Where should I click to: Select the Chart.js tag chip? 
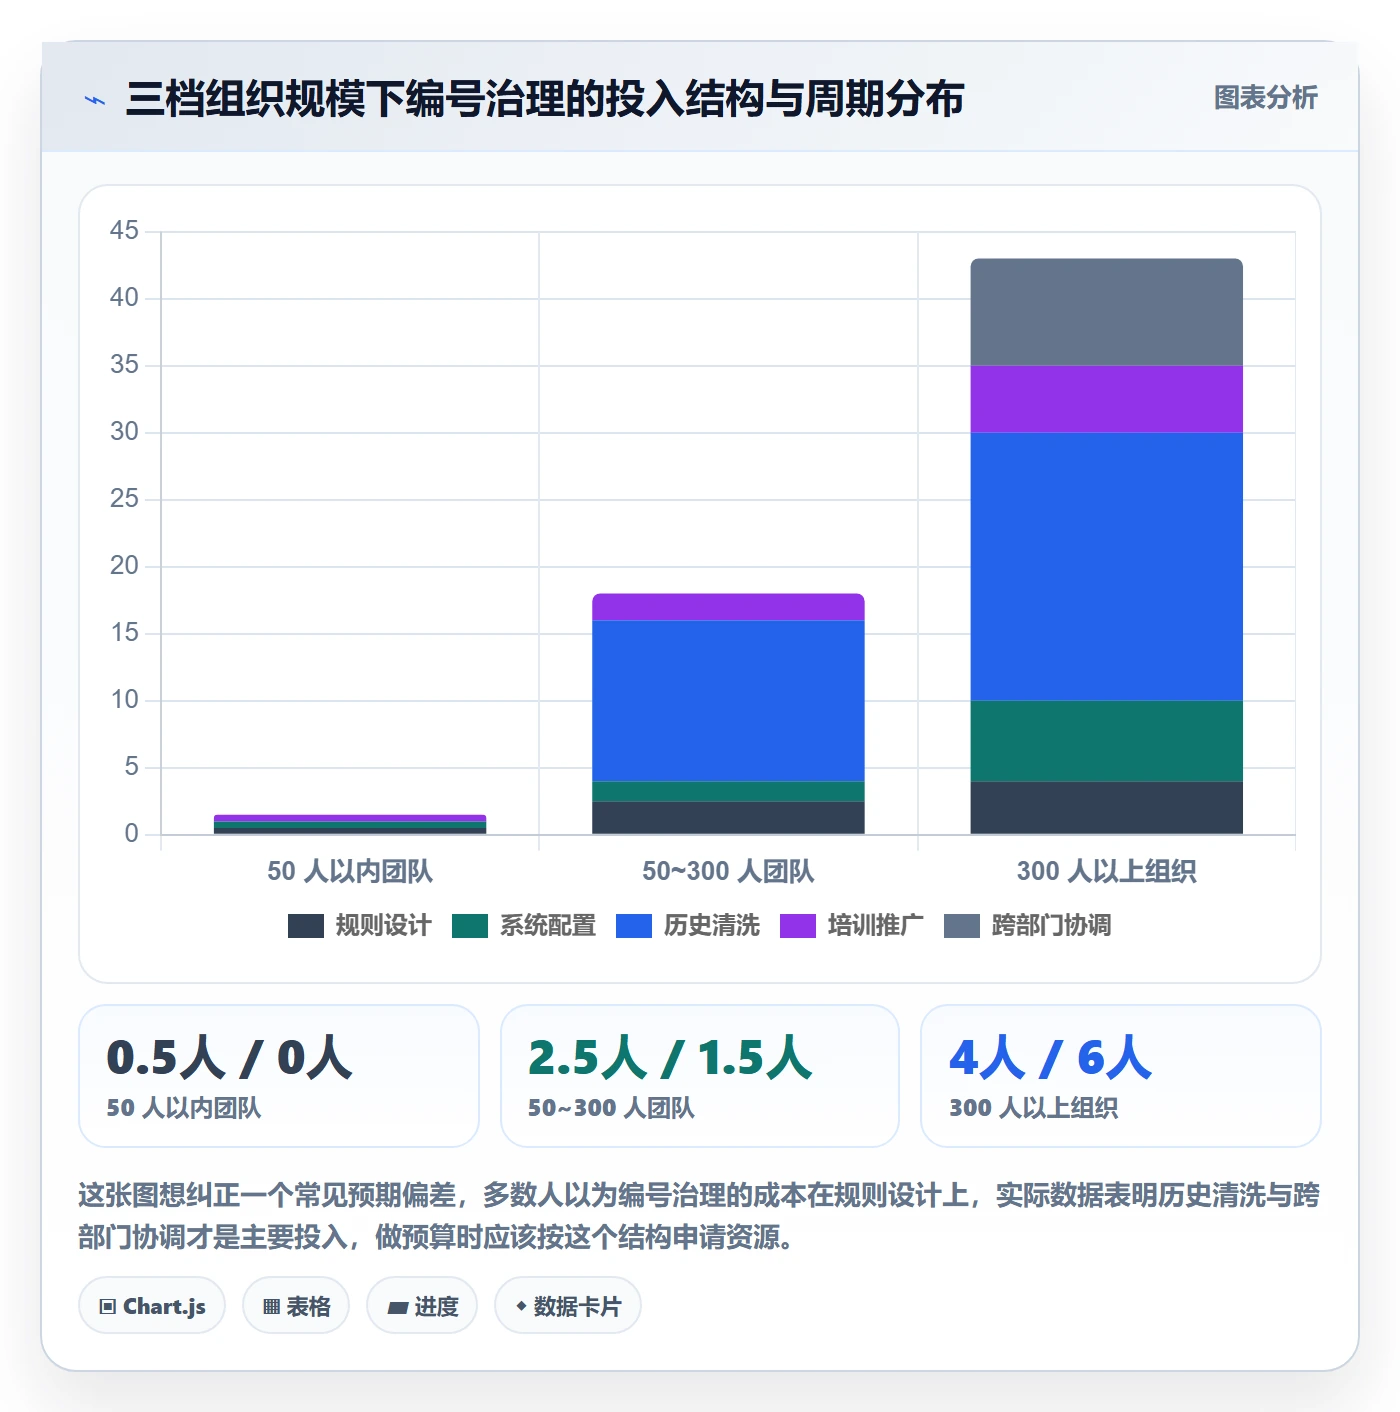[152, 1306]
